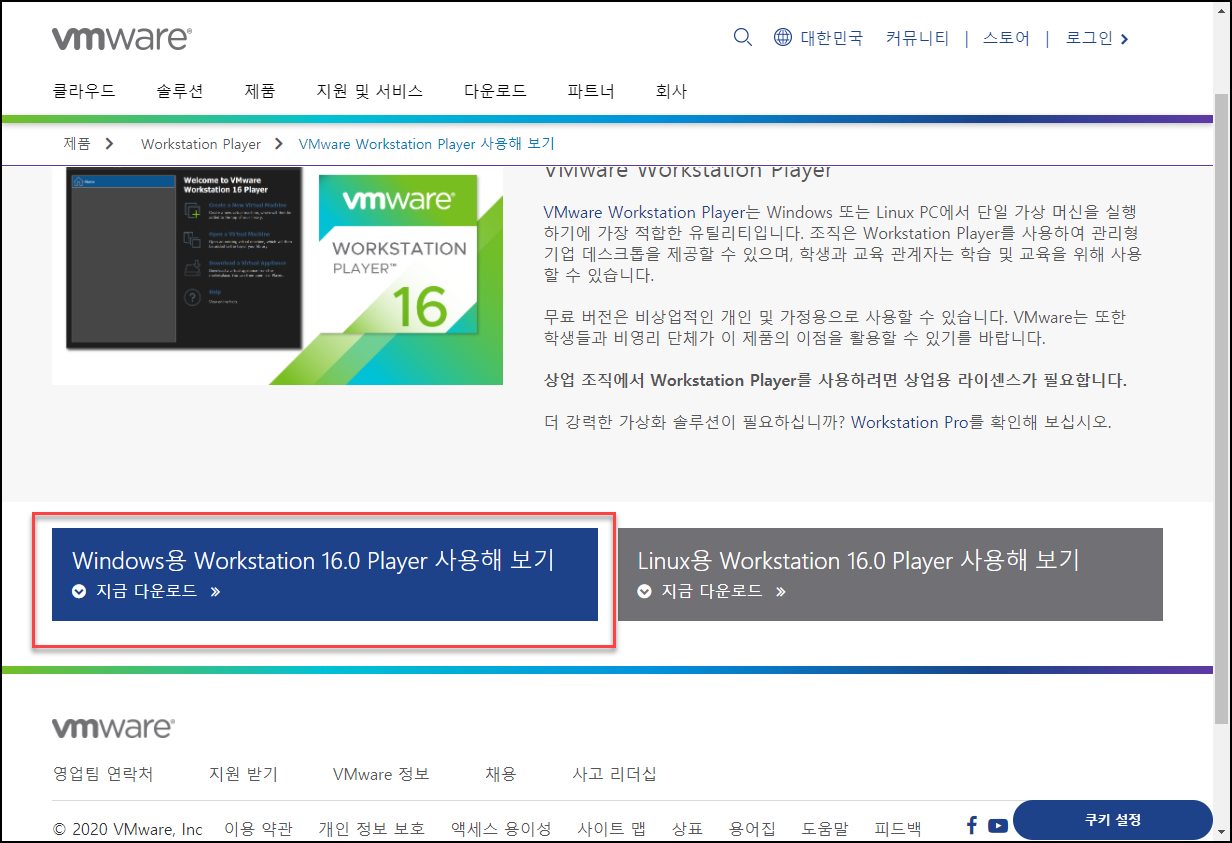Image resolution: width=1232 pixels, height=843 pixels.
Task: Open the VMware 정보 footer link
Action: coord(381,774)
